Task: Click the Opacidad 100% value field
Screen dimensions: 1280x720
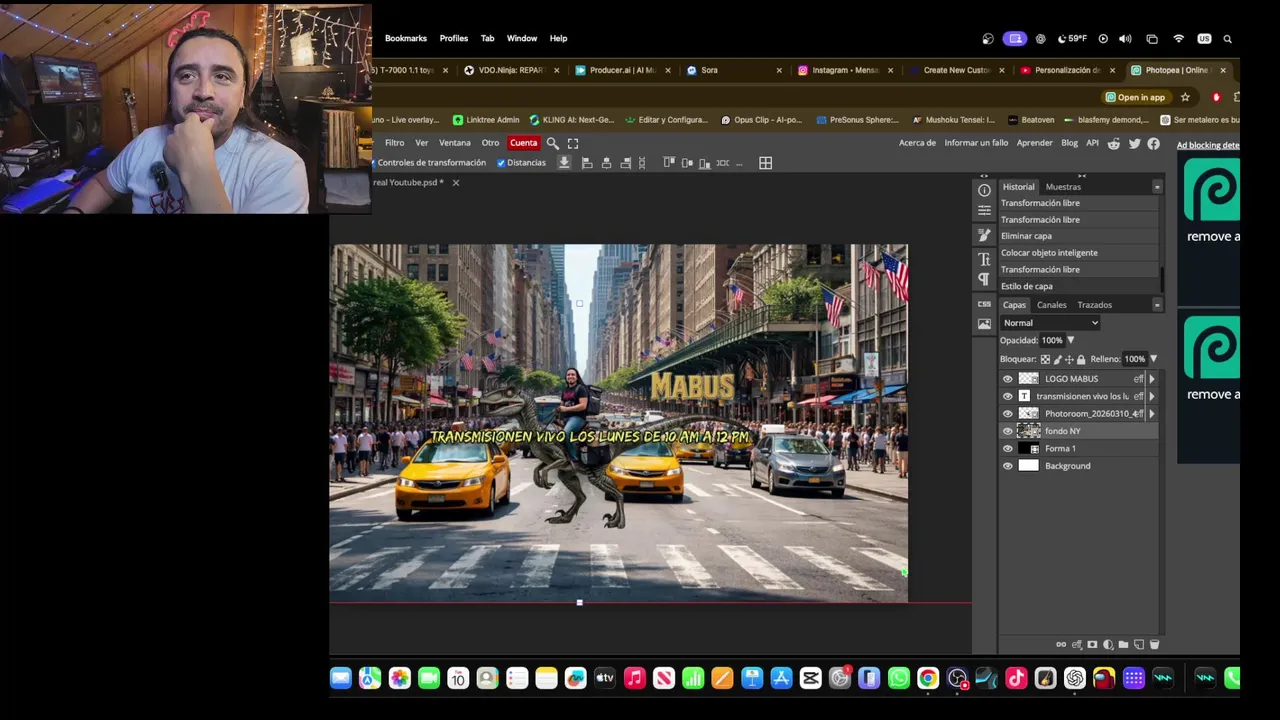Action: [1052, 341]
